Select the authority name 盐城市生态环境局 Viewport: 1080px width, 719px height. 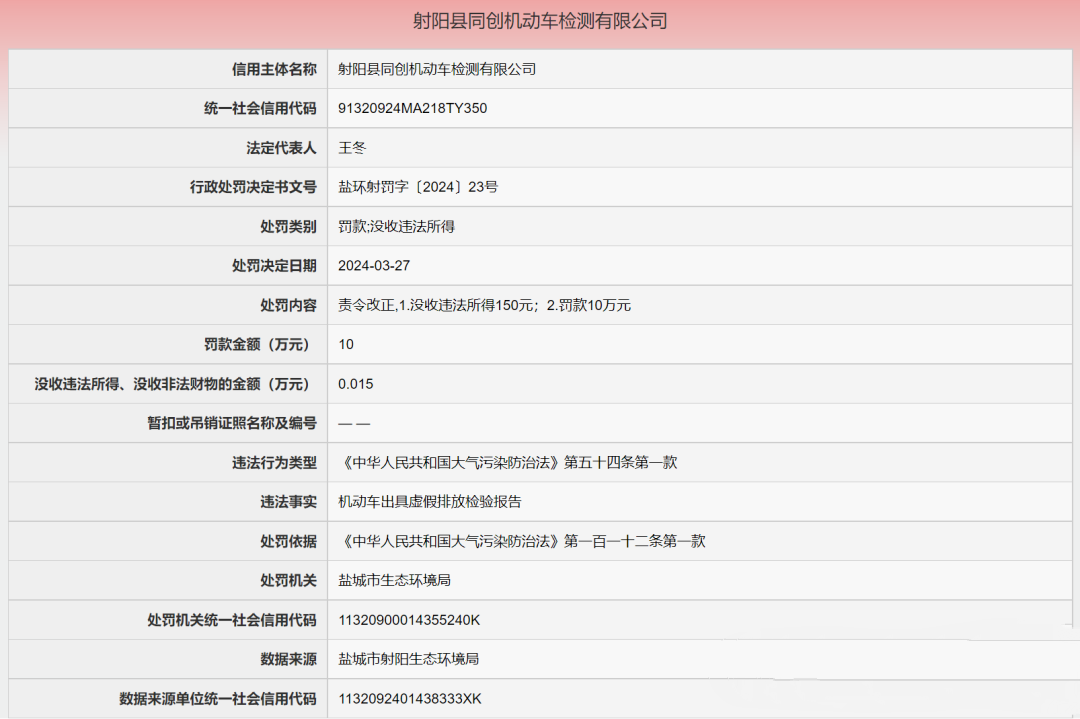point(395,580)
